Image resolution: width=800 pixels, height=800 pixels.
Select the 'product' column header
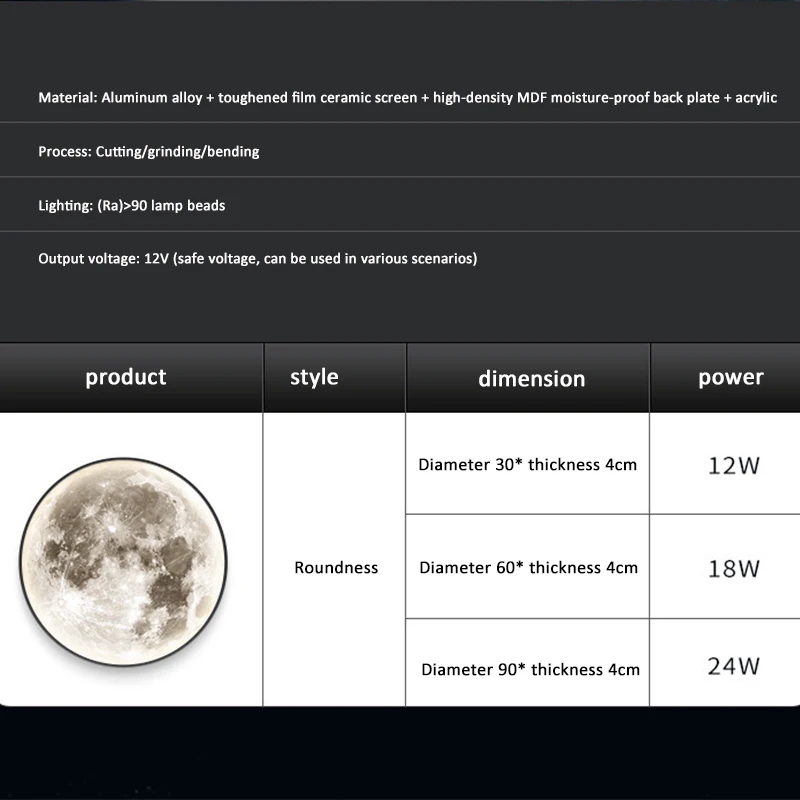click(126, 377)
